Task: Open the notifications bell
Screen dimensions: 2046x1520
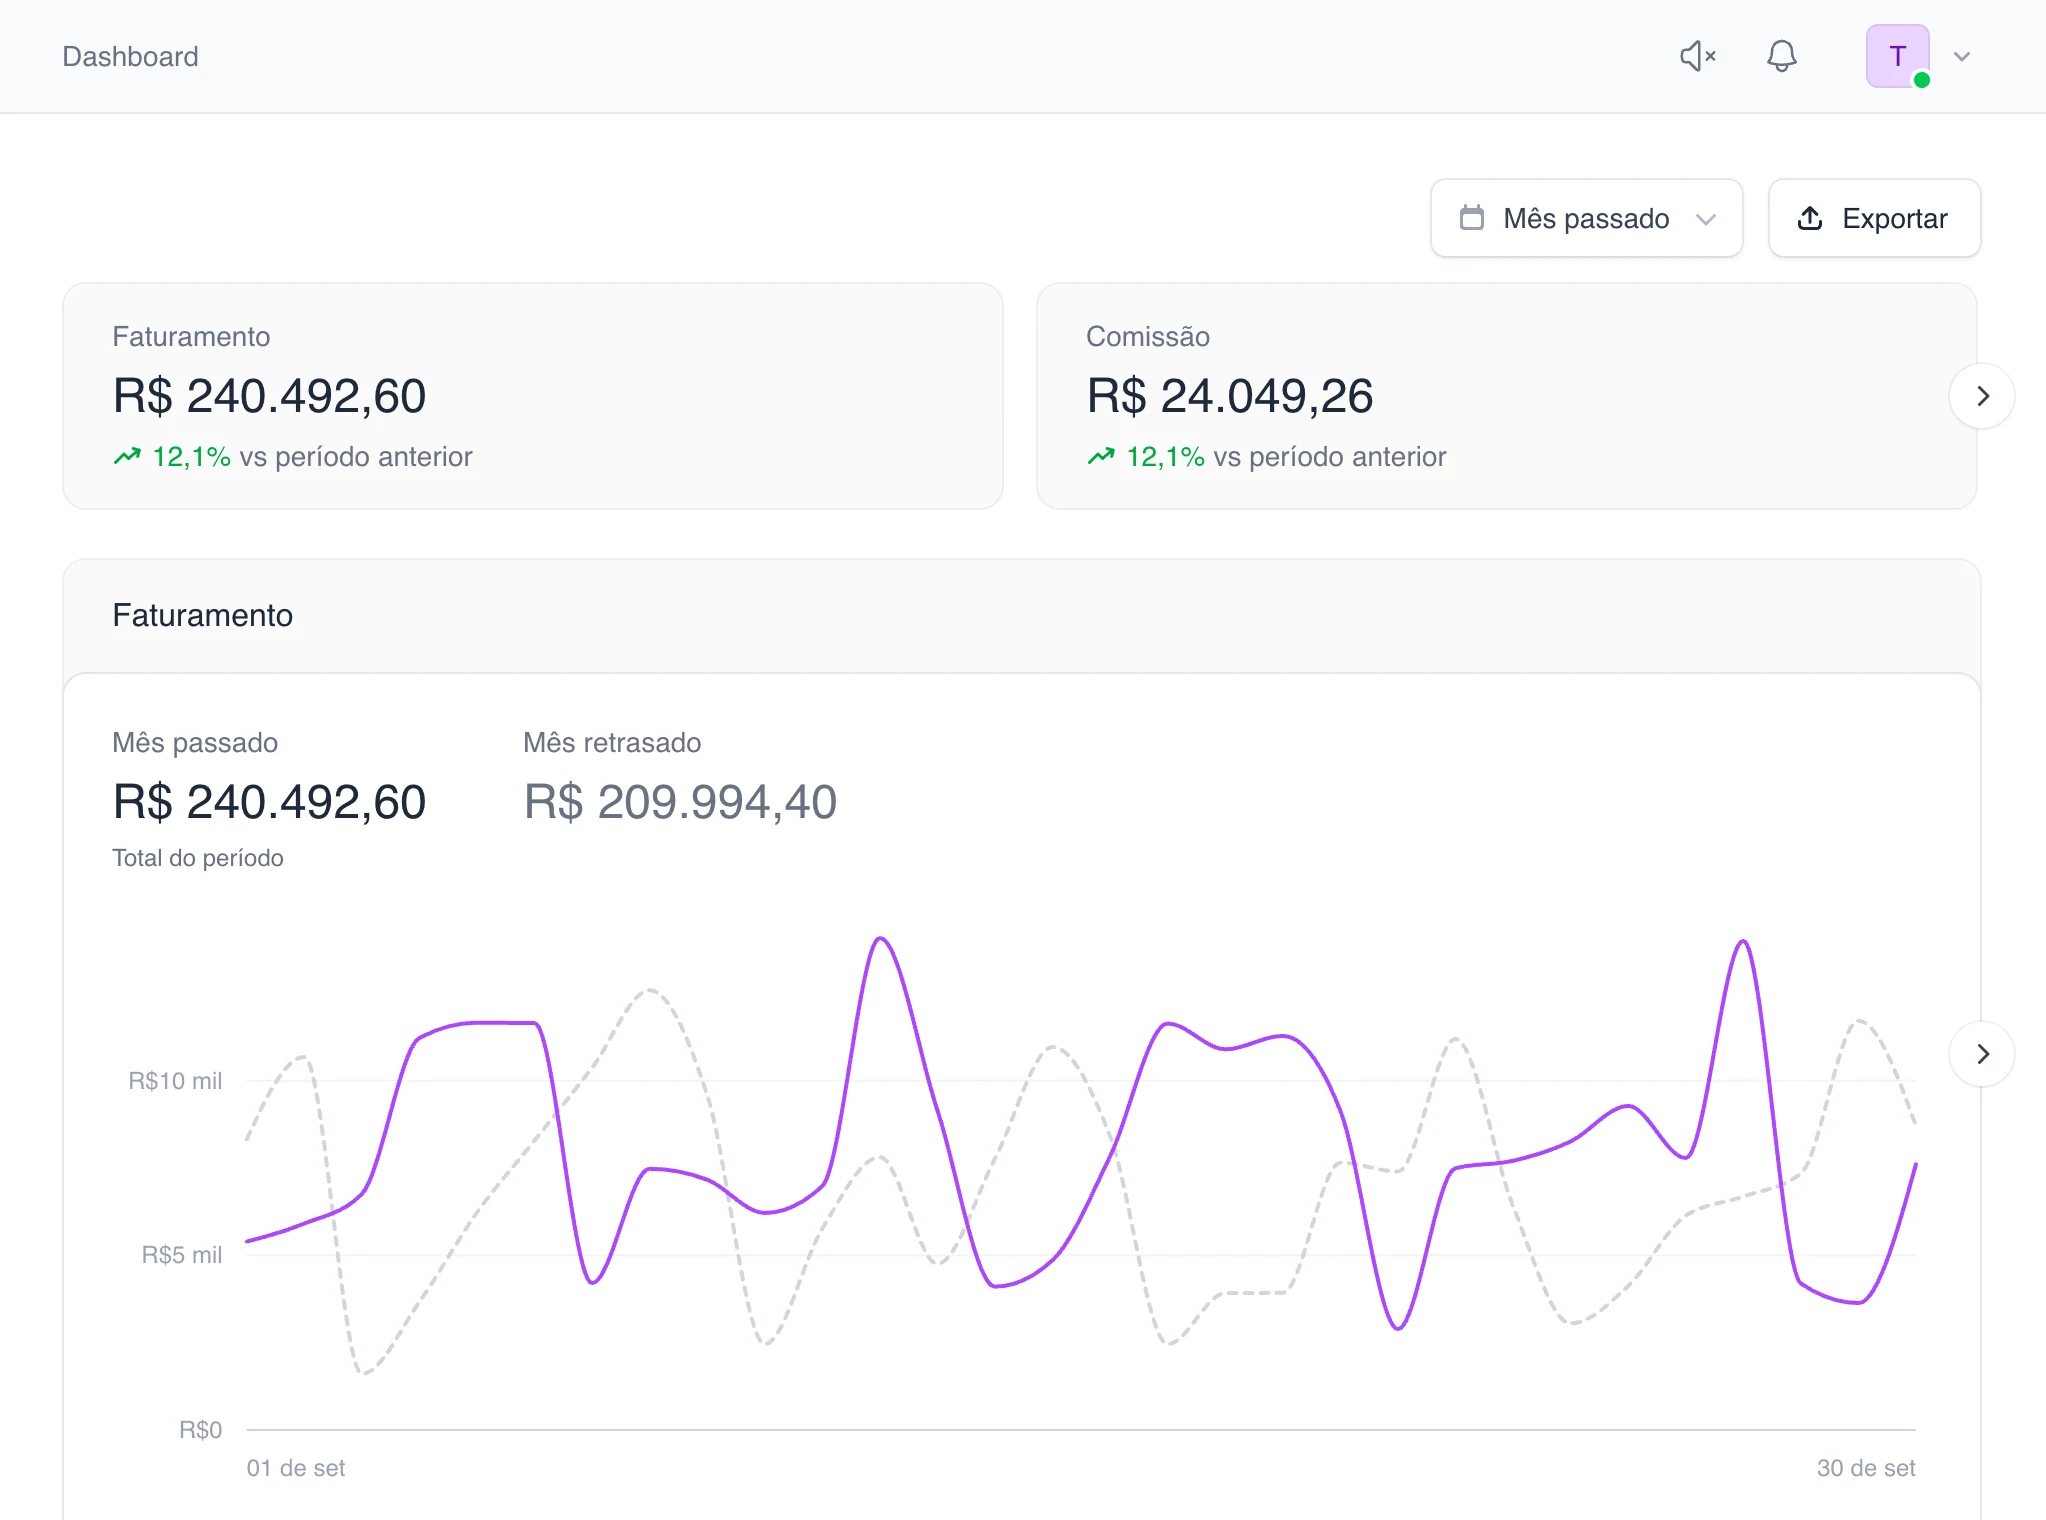Action: (x=1781, y=56)
